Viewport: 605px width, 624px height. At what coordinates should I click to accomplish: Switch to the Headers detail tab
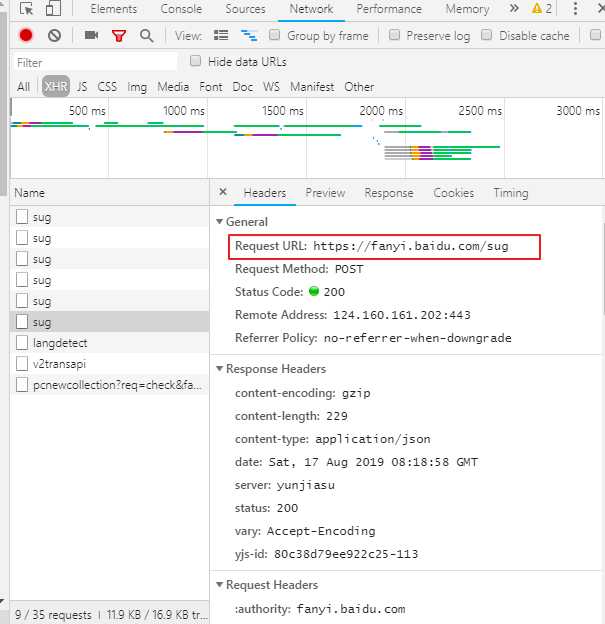click(265, 193)
